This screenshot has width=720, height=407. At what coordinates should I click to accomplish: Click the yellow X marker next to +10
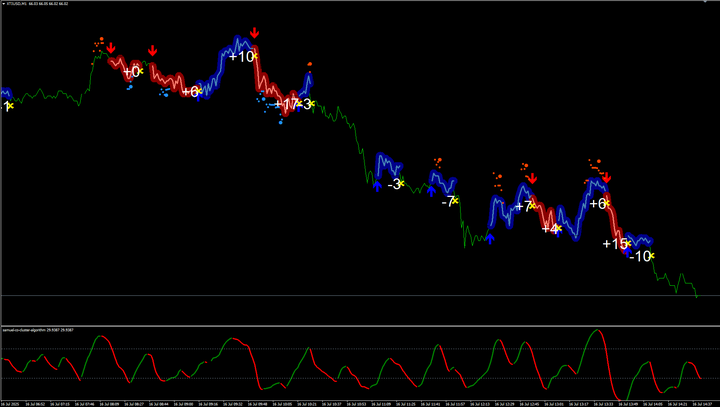tap(256, 57)
